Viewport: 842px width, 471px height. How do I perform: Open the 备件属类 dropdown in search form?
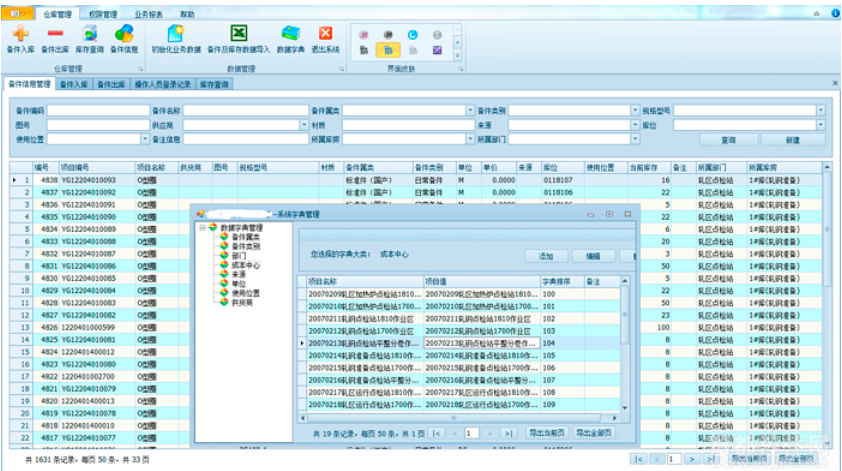pos(469,110)
